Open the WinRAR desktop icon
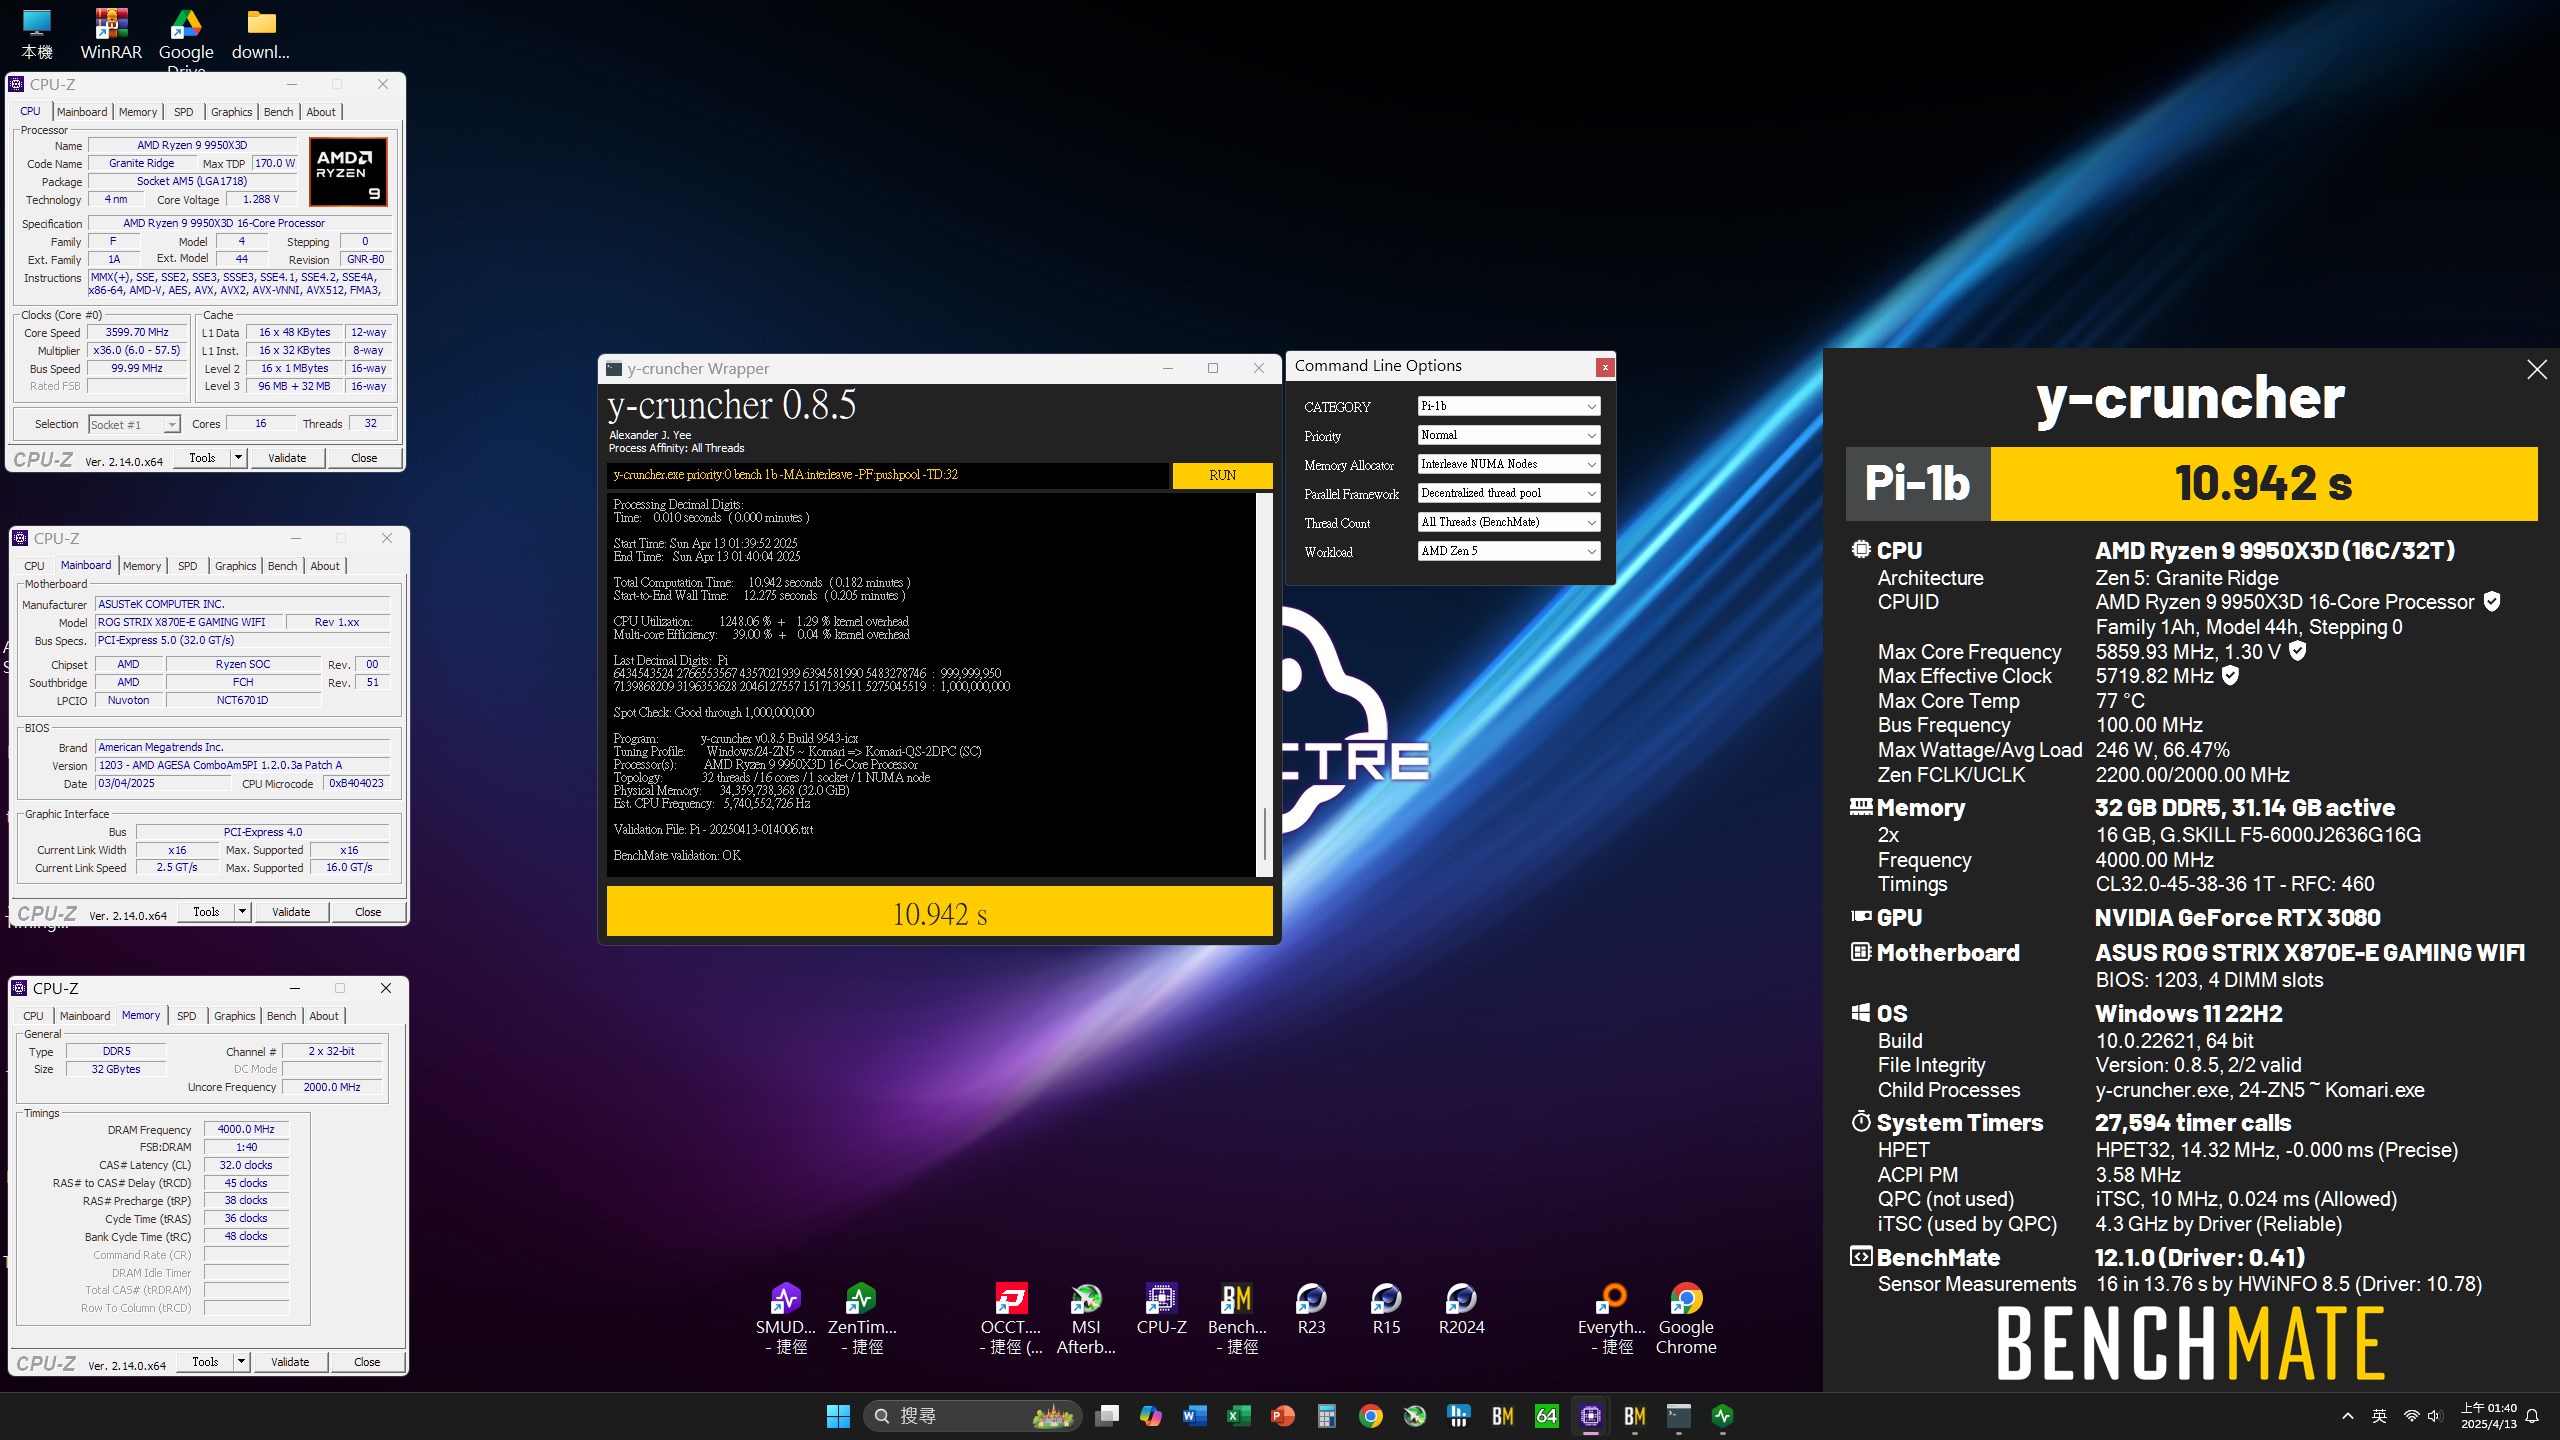The width and height of the screenshot is (2560, 1440). point(111,34)
